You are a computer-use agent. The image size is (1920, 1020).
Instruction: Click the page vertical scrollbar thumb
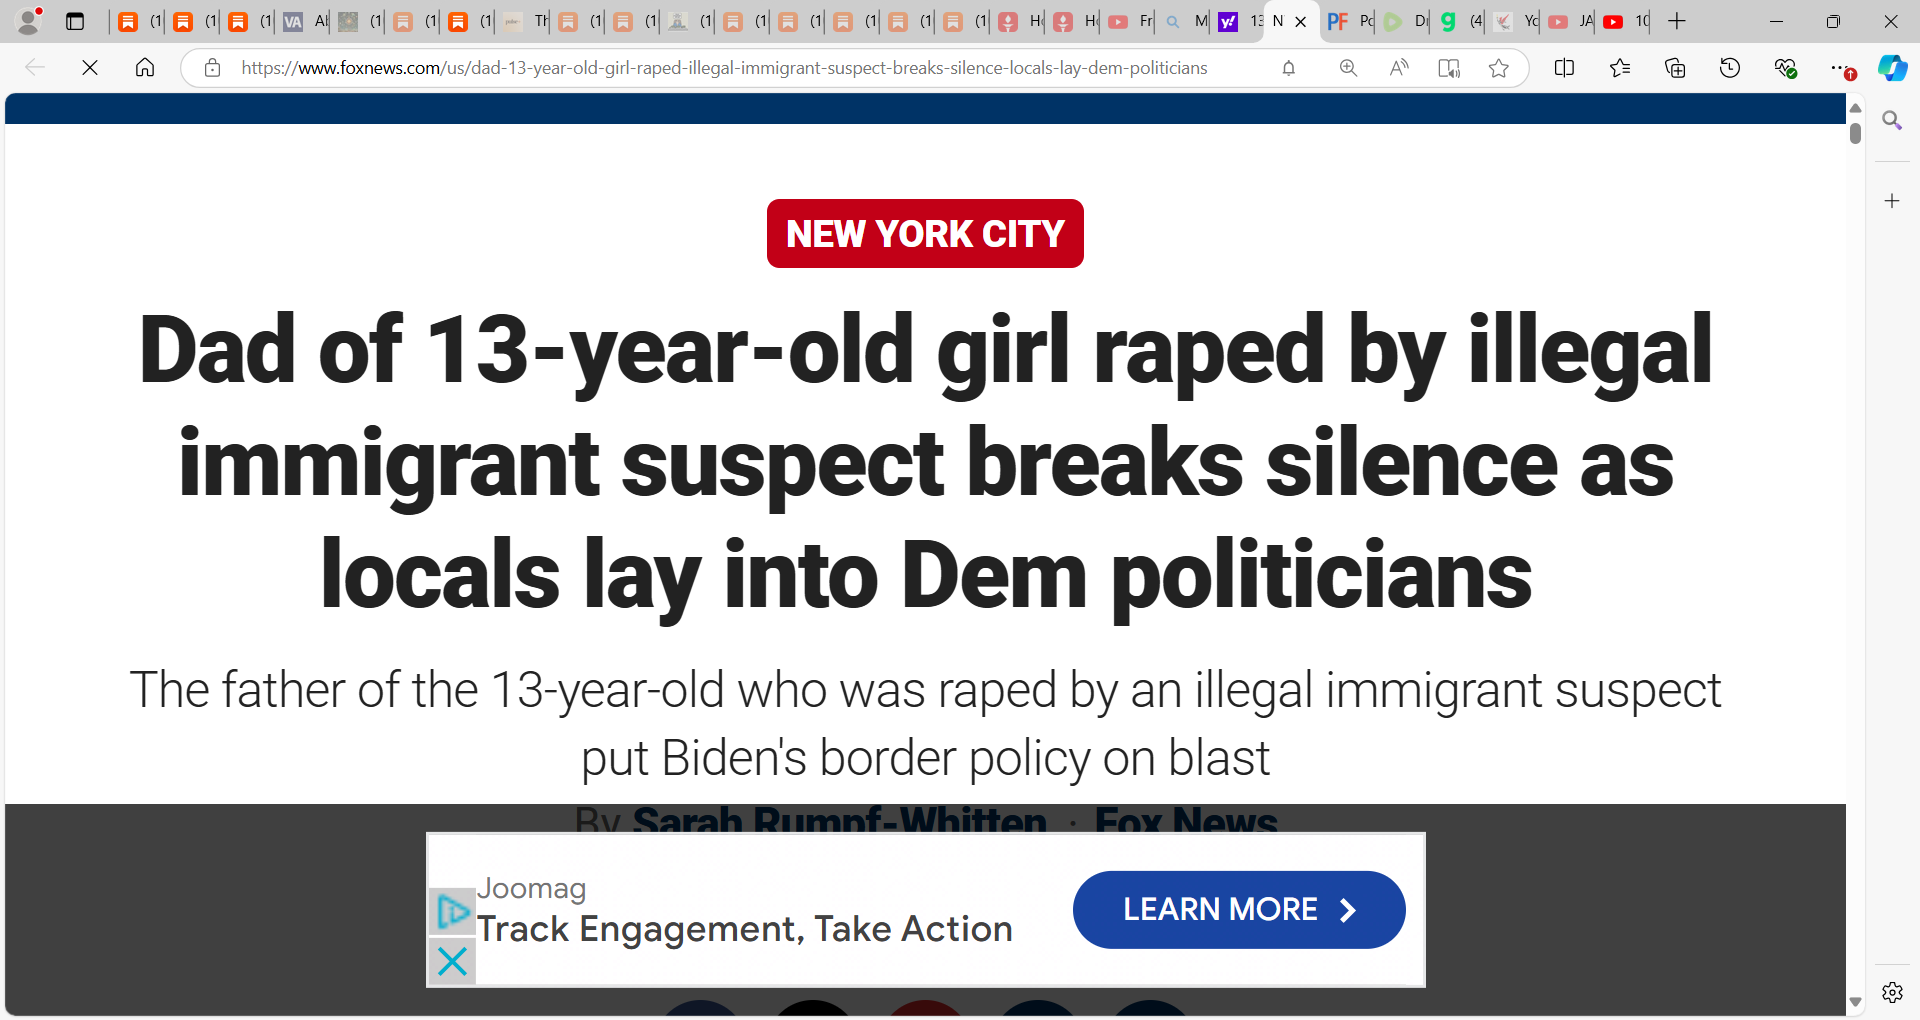1855,133
